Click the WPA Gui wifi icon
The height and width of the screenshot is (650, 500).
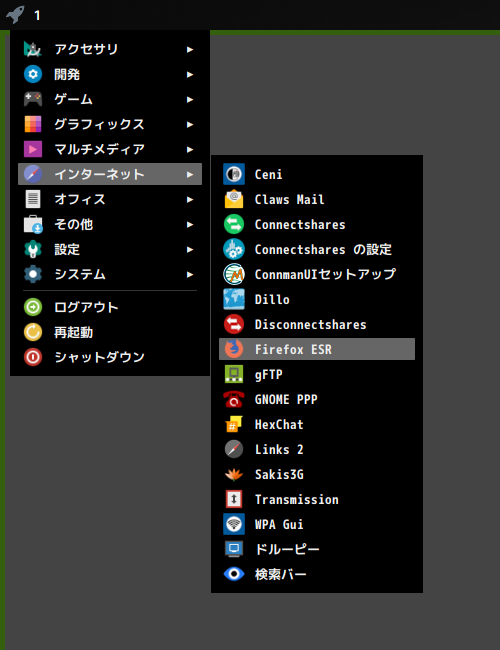tap(234, 524)
